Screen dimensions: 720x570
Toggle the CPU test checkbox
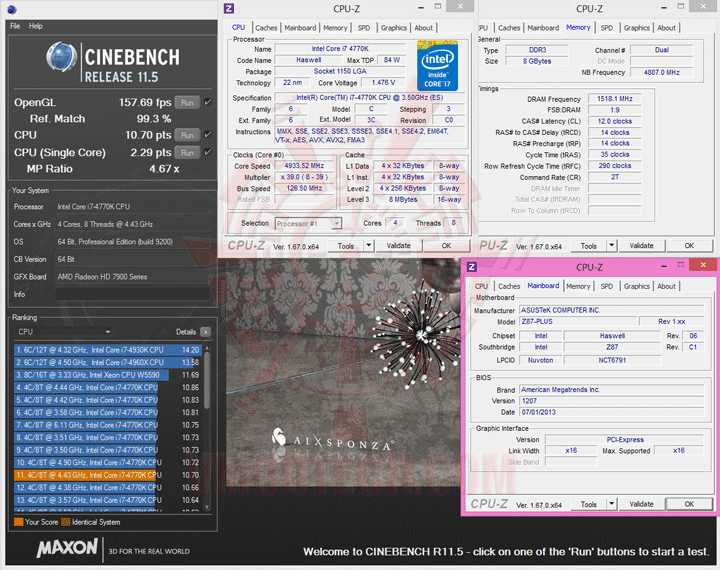tap(208, 135)
